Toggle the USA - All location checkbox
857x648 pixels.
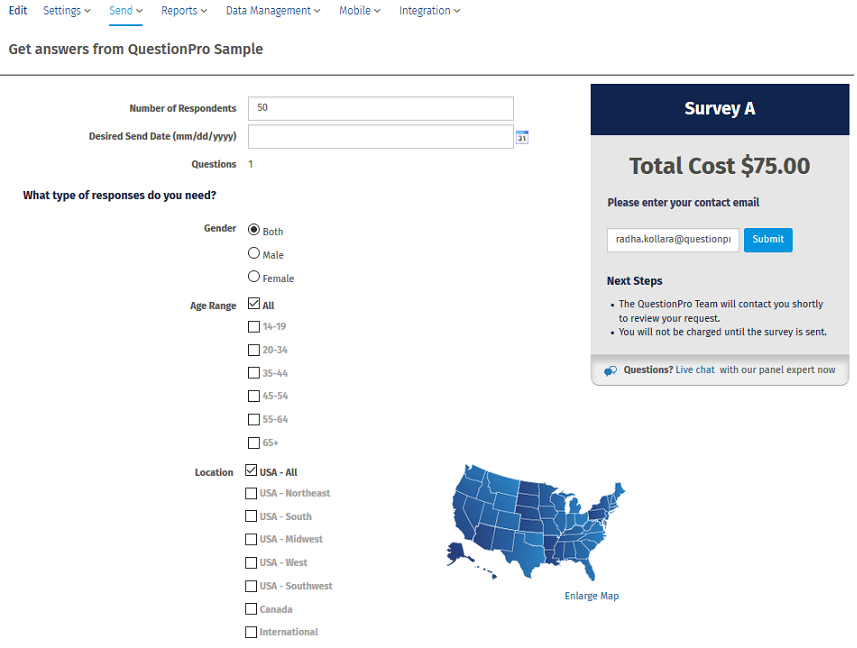coord(251,470)
